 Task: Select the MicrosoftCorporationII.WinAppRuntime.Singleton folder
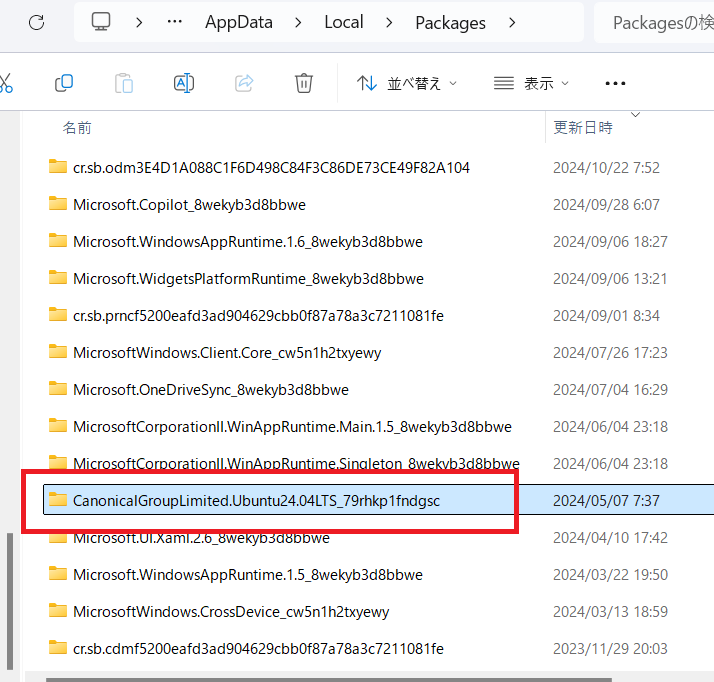click(296, 464)
